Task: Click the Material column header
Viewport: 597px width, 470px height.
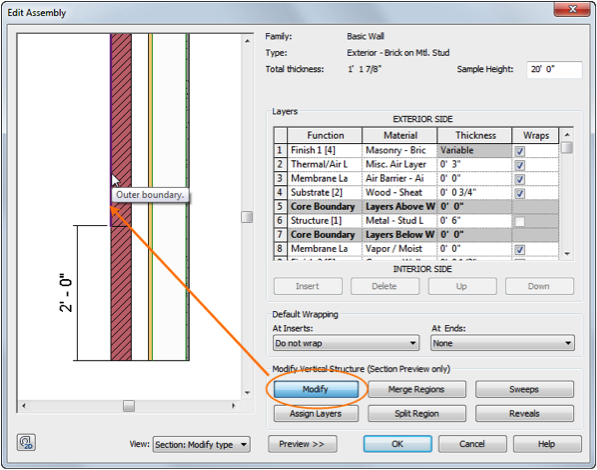Action: pos(400,135)
